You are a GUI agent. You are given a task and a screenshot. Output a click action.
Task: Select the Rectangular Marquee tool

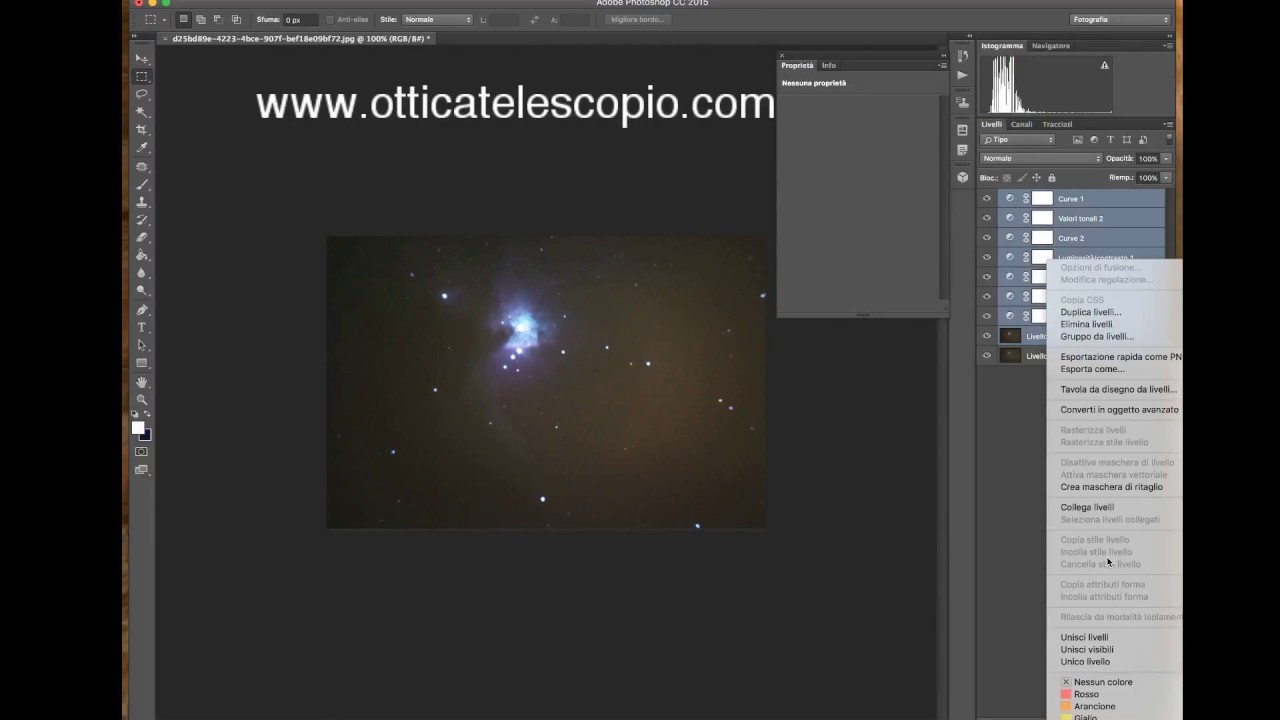[142, 77]
